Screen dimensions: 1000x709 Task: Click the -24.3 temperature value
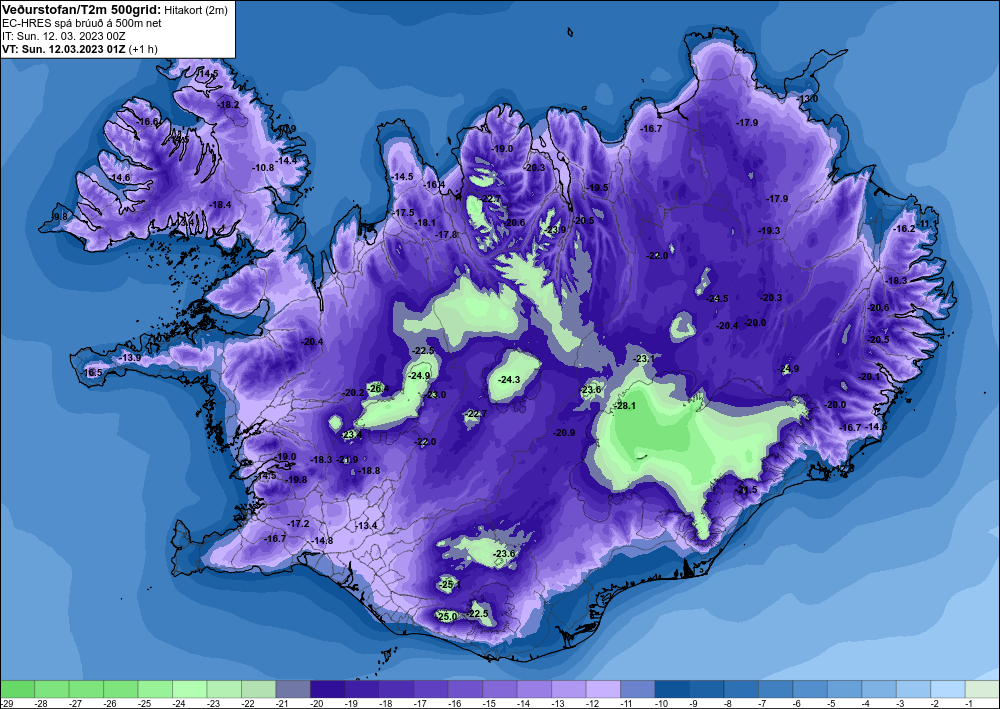509,379
